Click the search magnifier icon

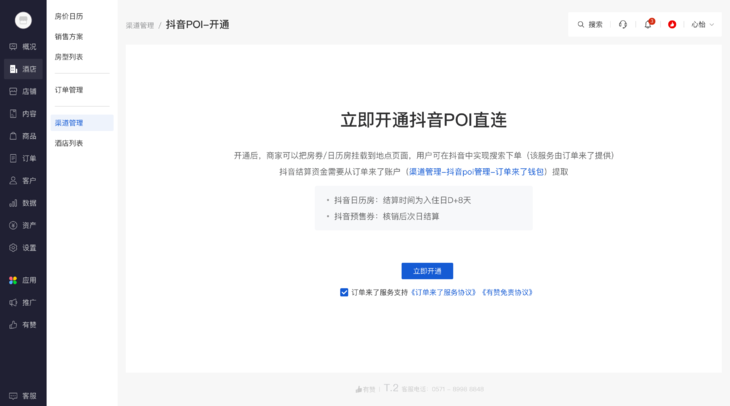(581, 24)
